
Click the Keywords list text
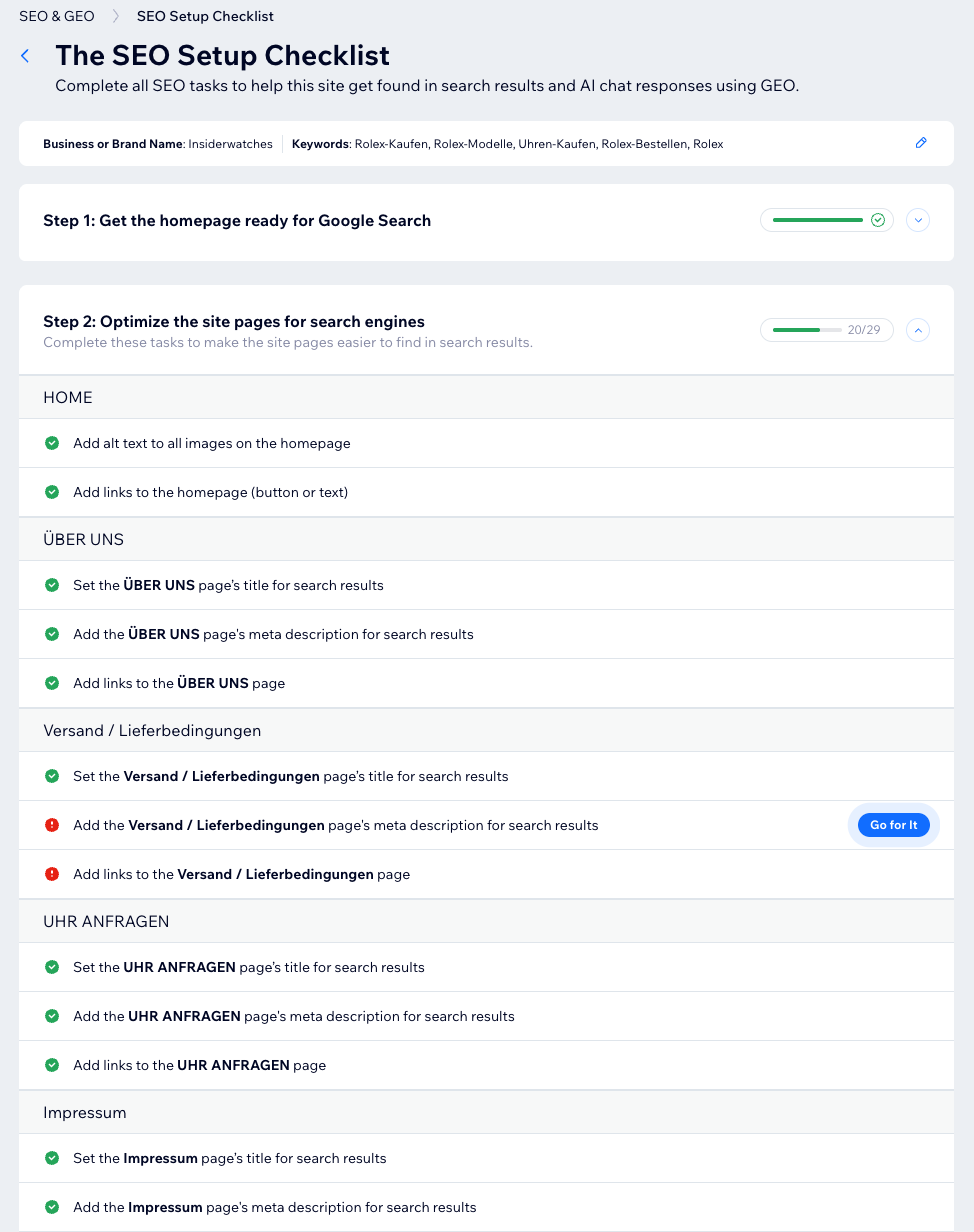click(x=508, y=144)
